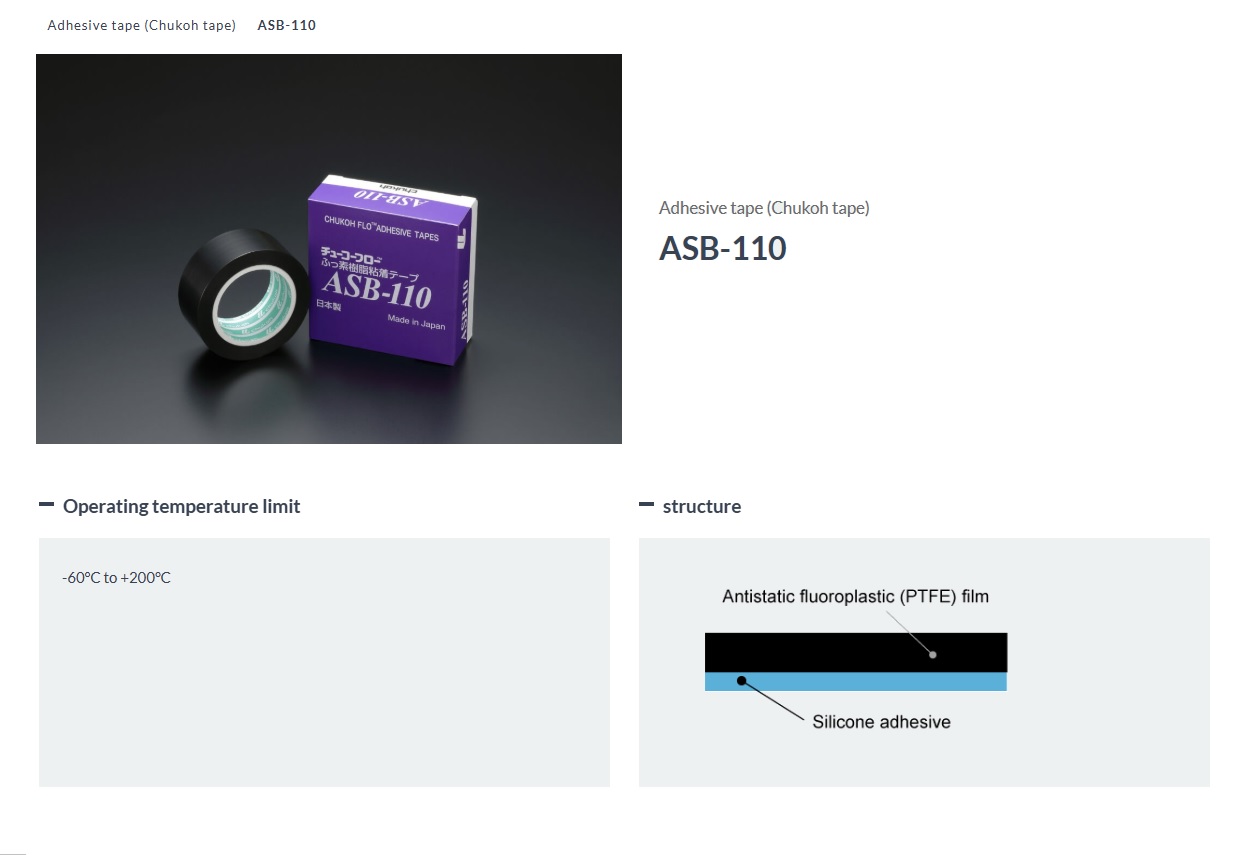This screenshot has width=1243, height=855.
Task: Click the black dot marker on adhesive layer
Action: [741, 681]
